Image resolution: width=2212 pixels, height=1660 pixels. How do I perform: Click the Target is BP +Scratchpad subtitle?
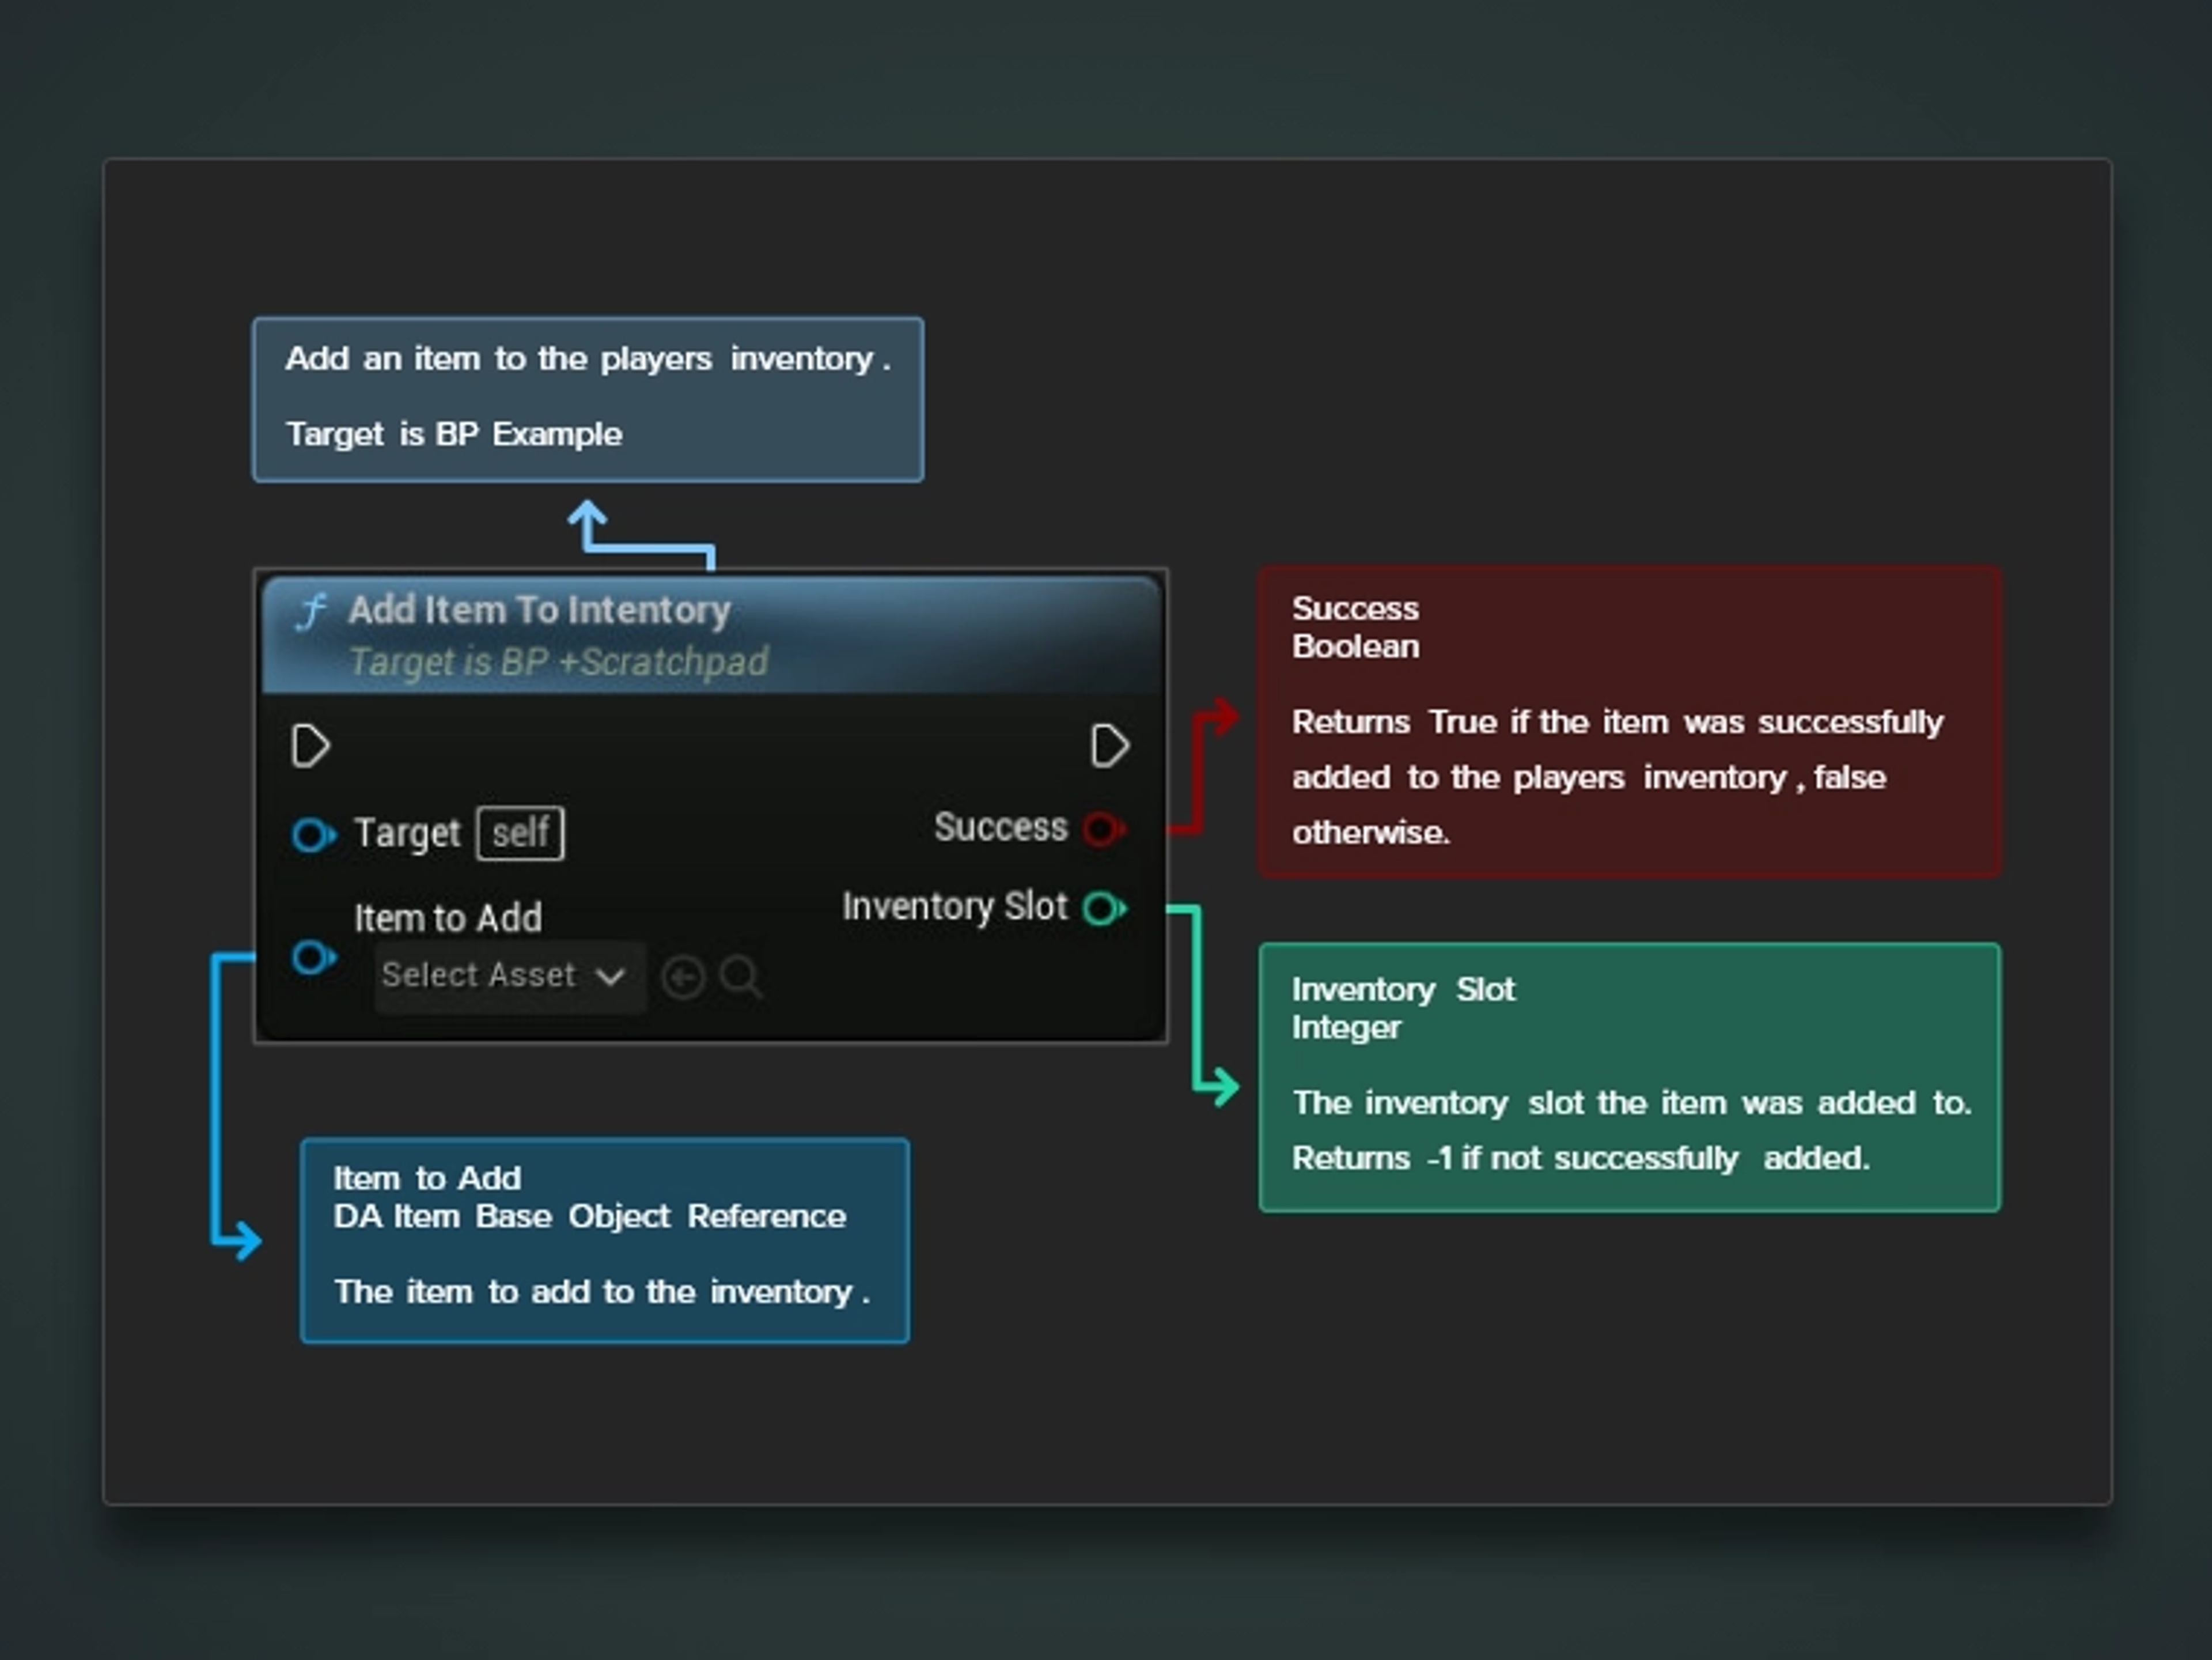(560, 662)
